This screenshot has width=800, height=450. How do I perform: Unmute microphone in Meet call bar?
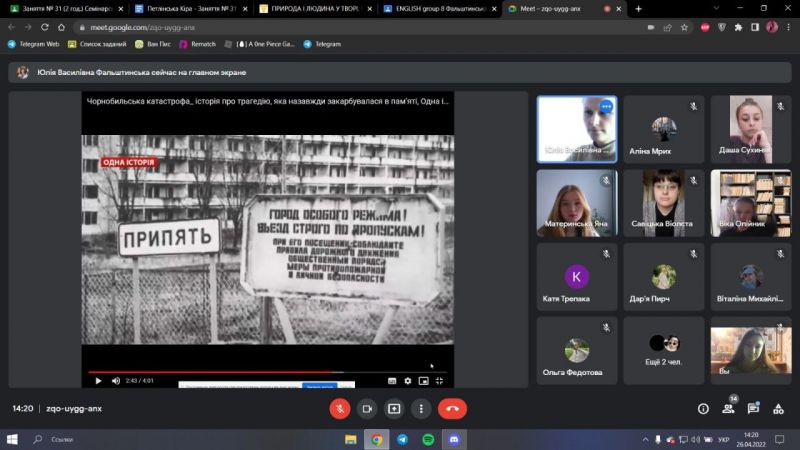(340, 409)
